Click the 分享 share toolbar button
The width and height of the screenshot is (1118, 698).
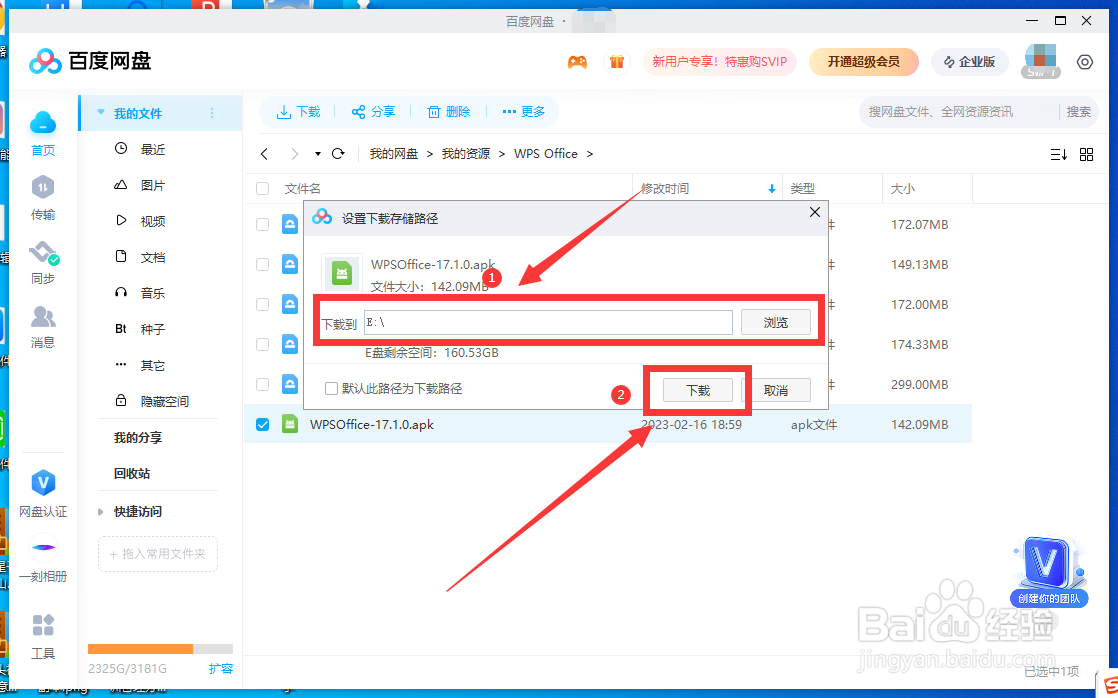pos(374,112)
